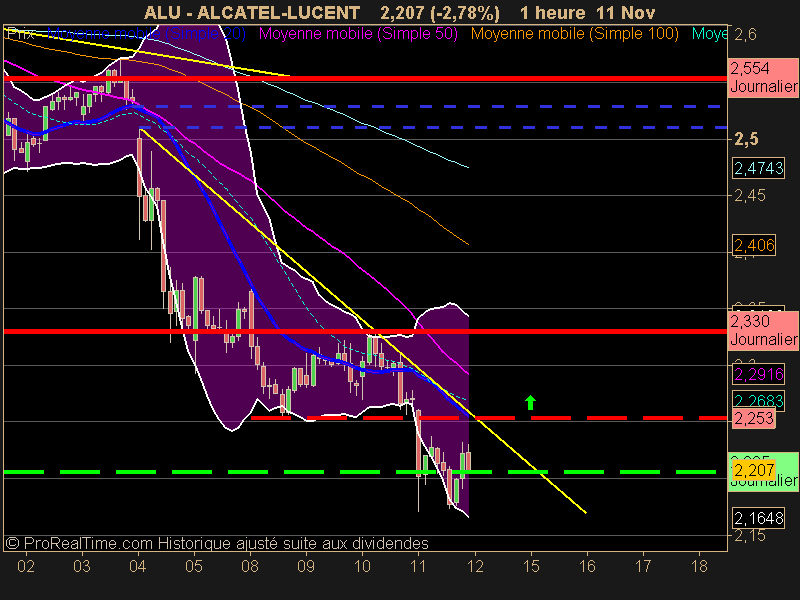Select legend Moyenne mobile (Simple 100)
Viewport: 800px width, 600px height.
point(574,34)
